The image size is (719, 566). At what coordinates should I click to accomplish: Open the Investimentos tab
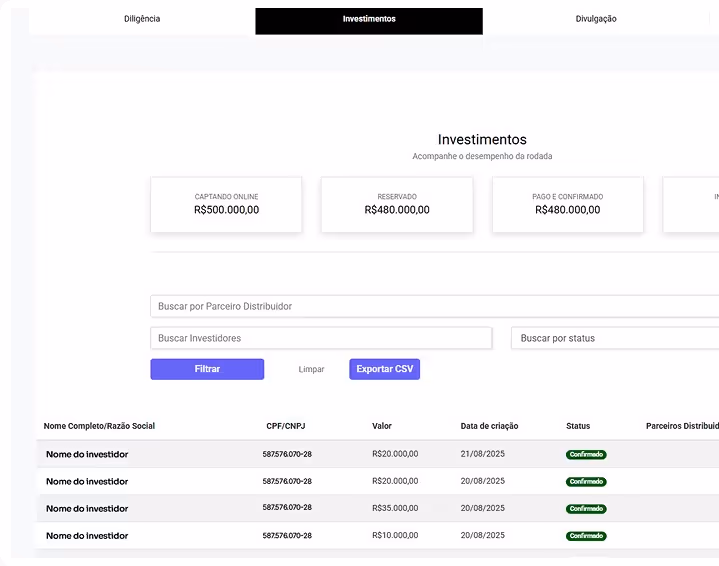[x=369, y=21]
